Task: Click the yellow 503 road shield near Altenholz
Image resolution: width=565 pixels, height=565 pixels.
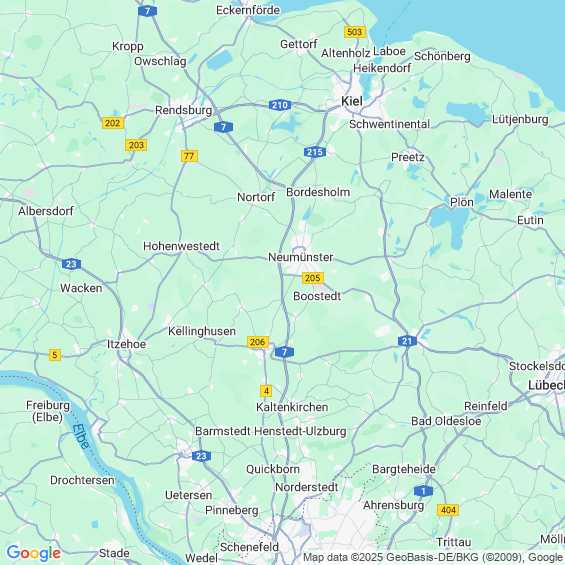Action: pos(355,32)
